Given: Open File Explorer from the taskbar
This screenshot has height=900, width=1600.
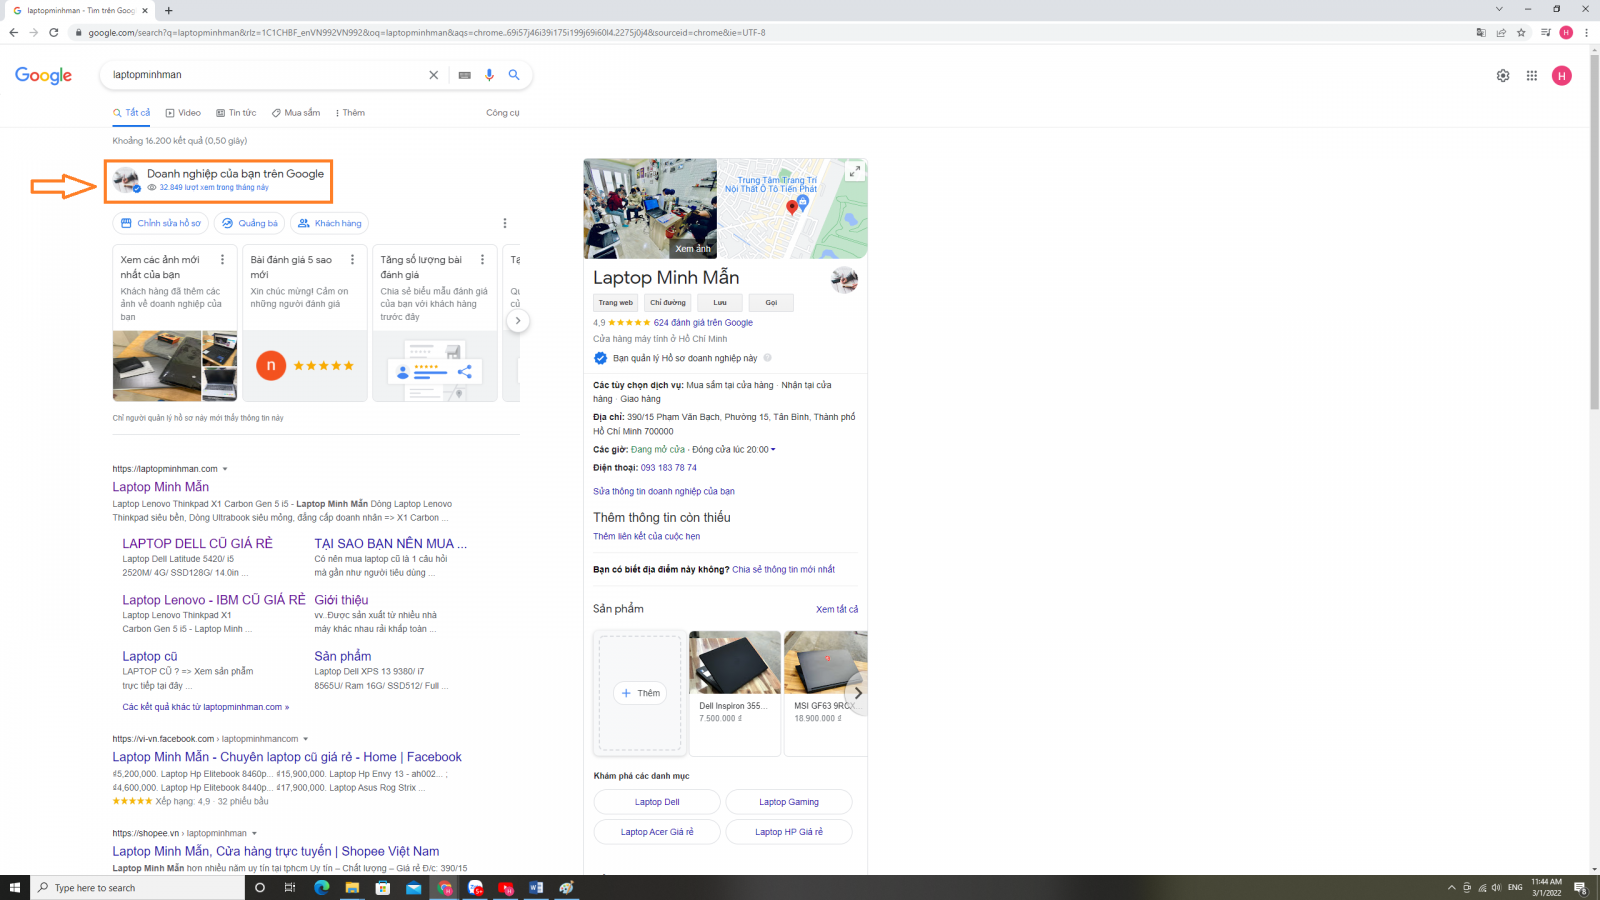Looking at the screenshot, I should pyautogui.click(x=352, y=888).
